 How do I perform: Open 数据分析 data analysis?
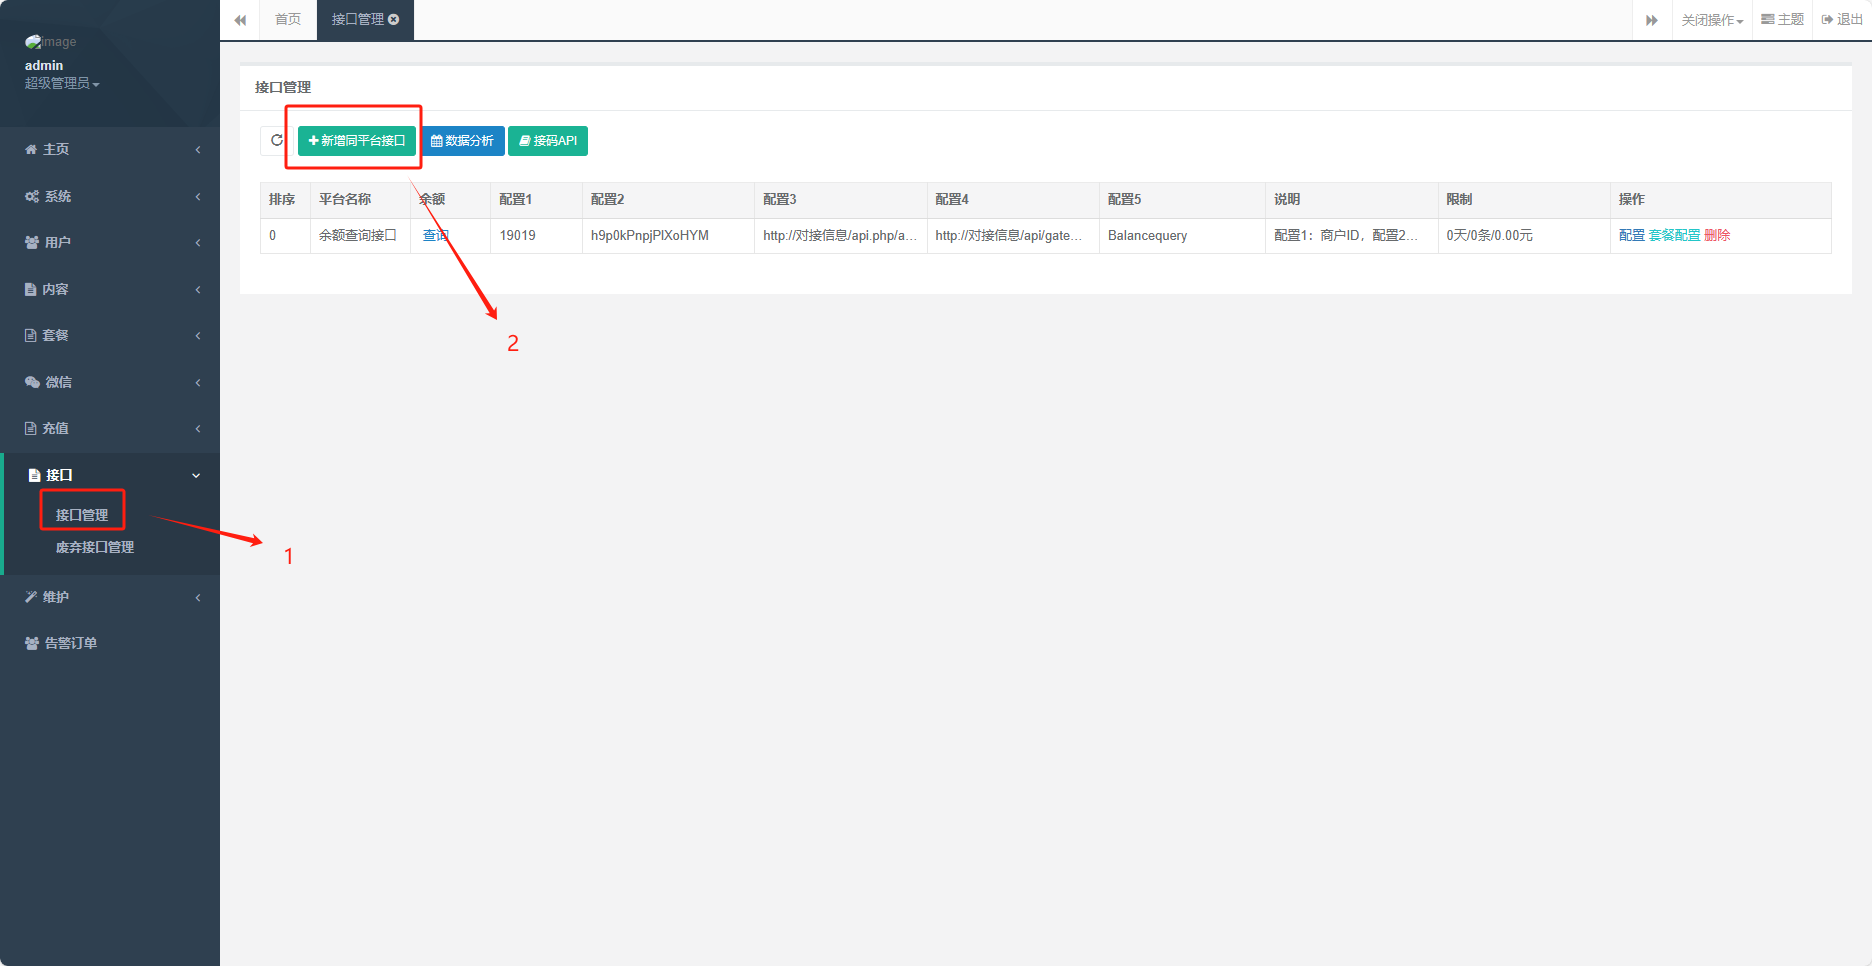point(462,141)
